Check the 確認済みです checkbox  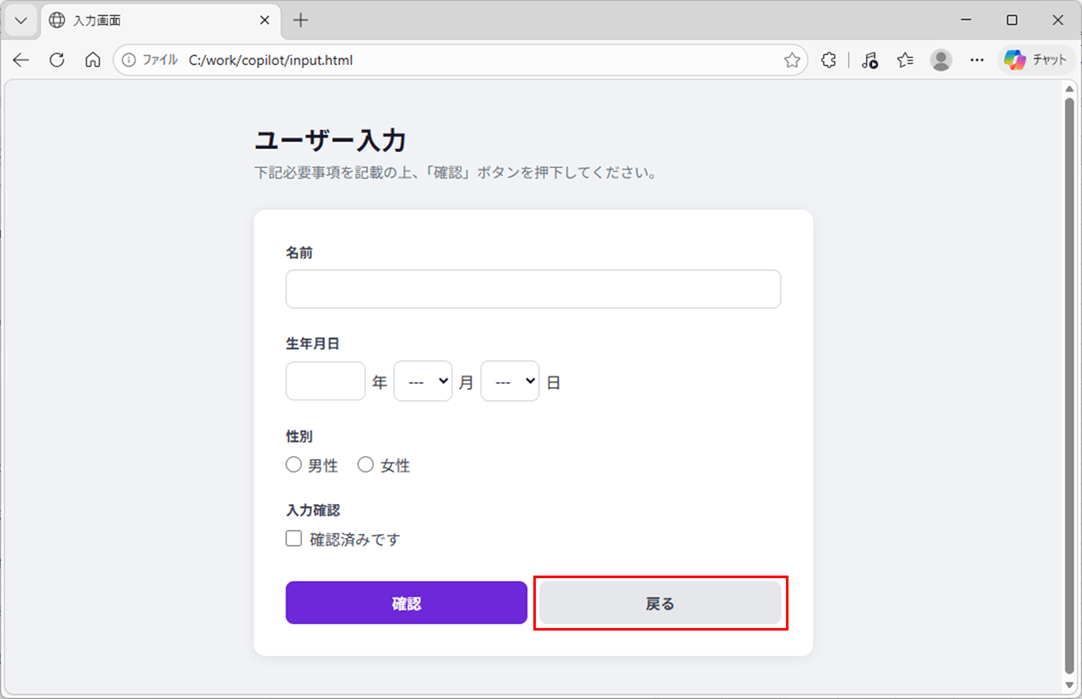(x=294, y=539)
